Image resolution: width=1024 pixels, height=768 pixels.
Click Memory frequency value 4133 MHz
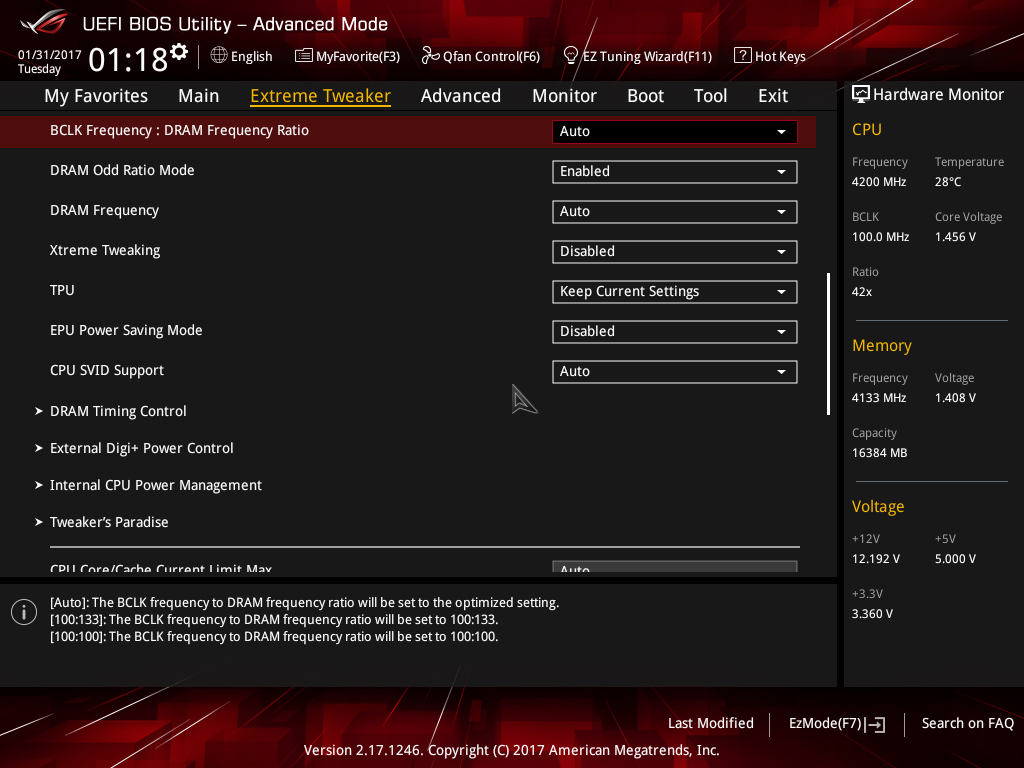[x=878, y=398]
